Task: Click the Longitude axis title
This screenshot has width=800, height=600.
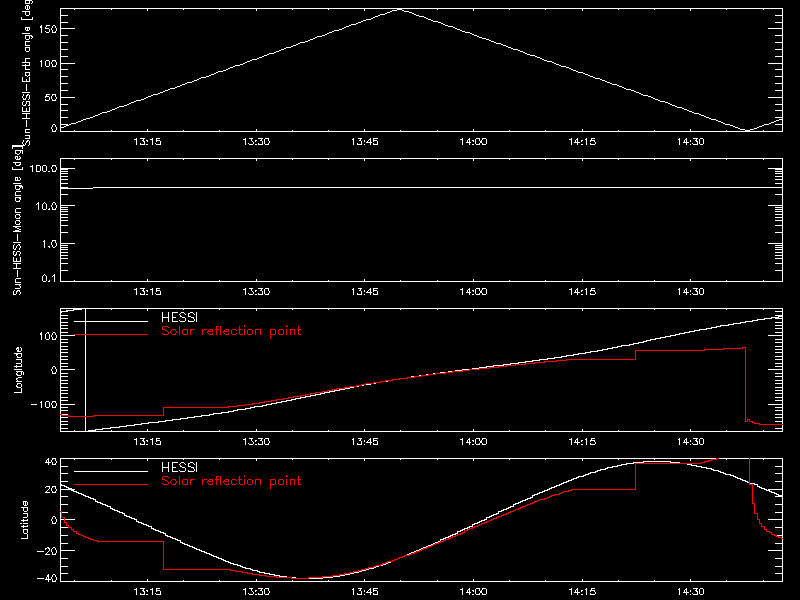Action: coord(18,370)
